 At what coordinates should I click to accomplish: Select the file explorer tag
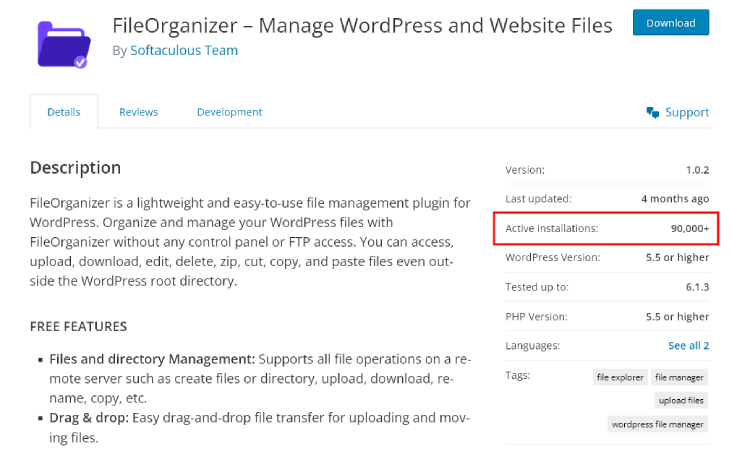[x=618, y=377]
